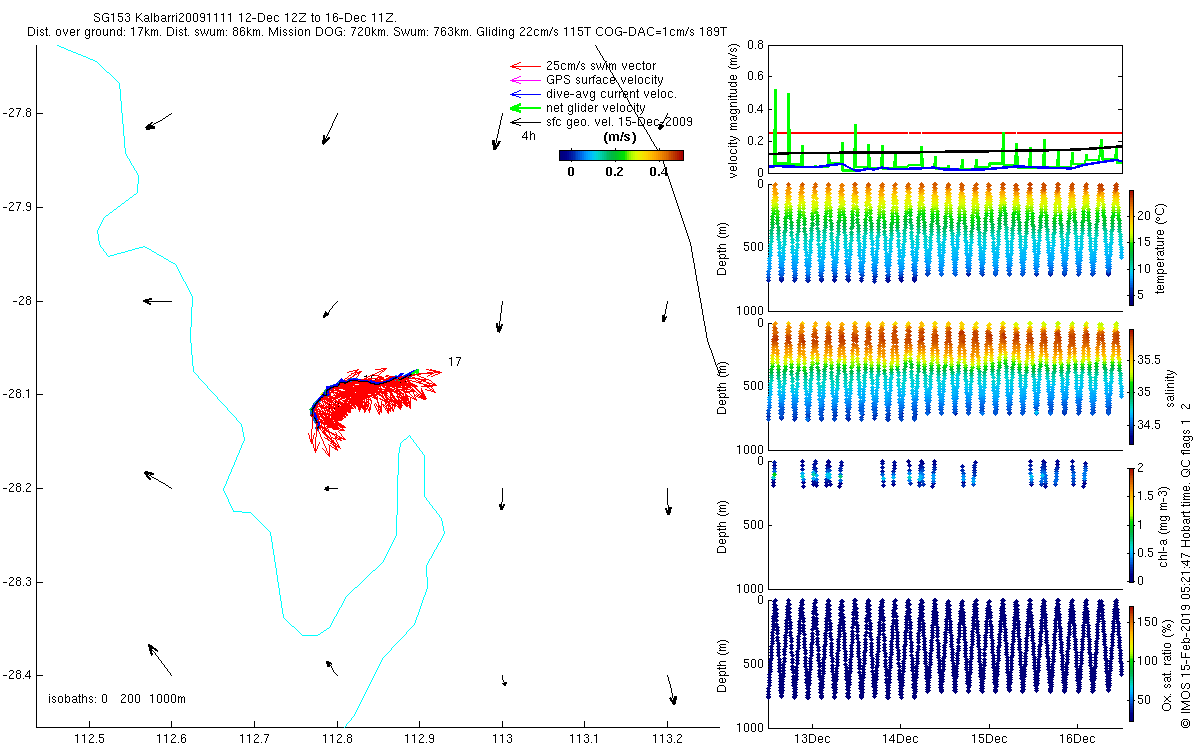Viewport: 1200px width, 750px height.
Task: Click the '13Dec' date tick label
Action: [x=812, y=739]
